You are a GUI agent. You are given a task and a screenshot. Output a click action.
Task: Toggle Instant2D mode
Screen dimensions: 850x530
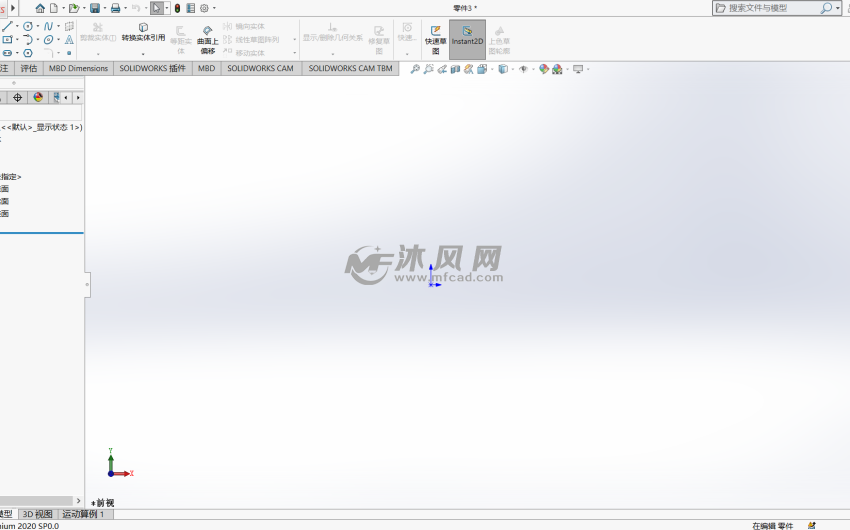click(x=467, y=38)
